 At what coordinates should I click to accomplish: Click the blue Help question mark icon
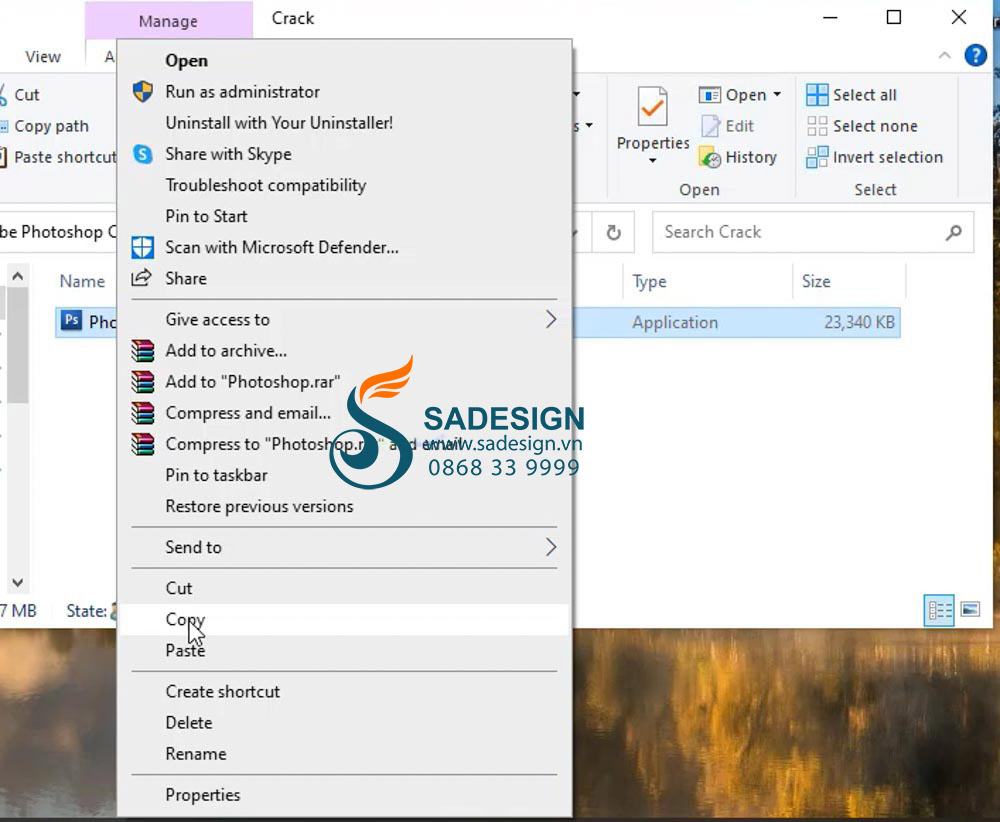(x=975, y=55)
